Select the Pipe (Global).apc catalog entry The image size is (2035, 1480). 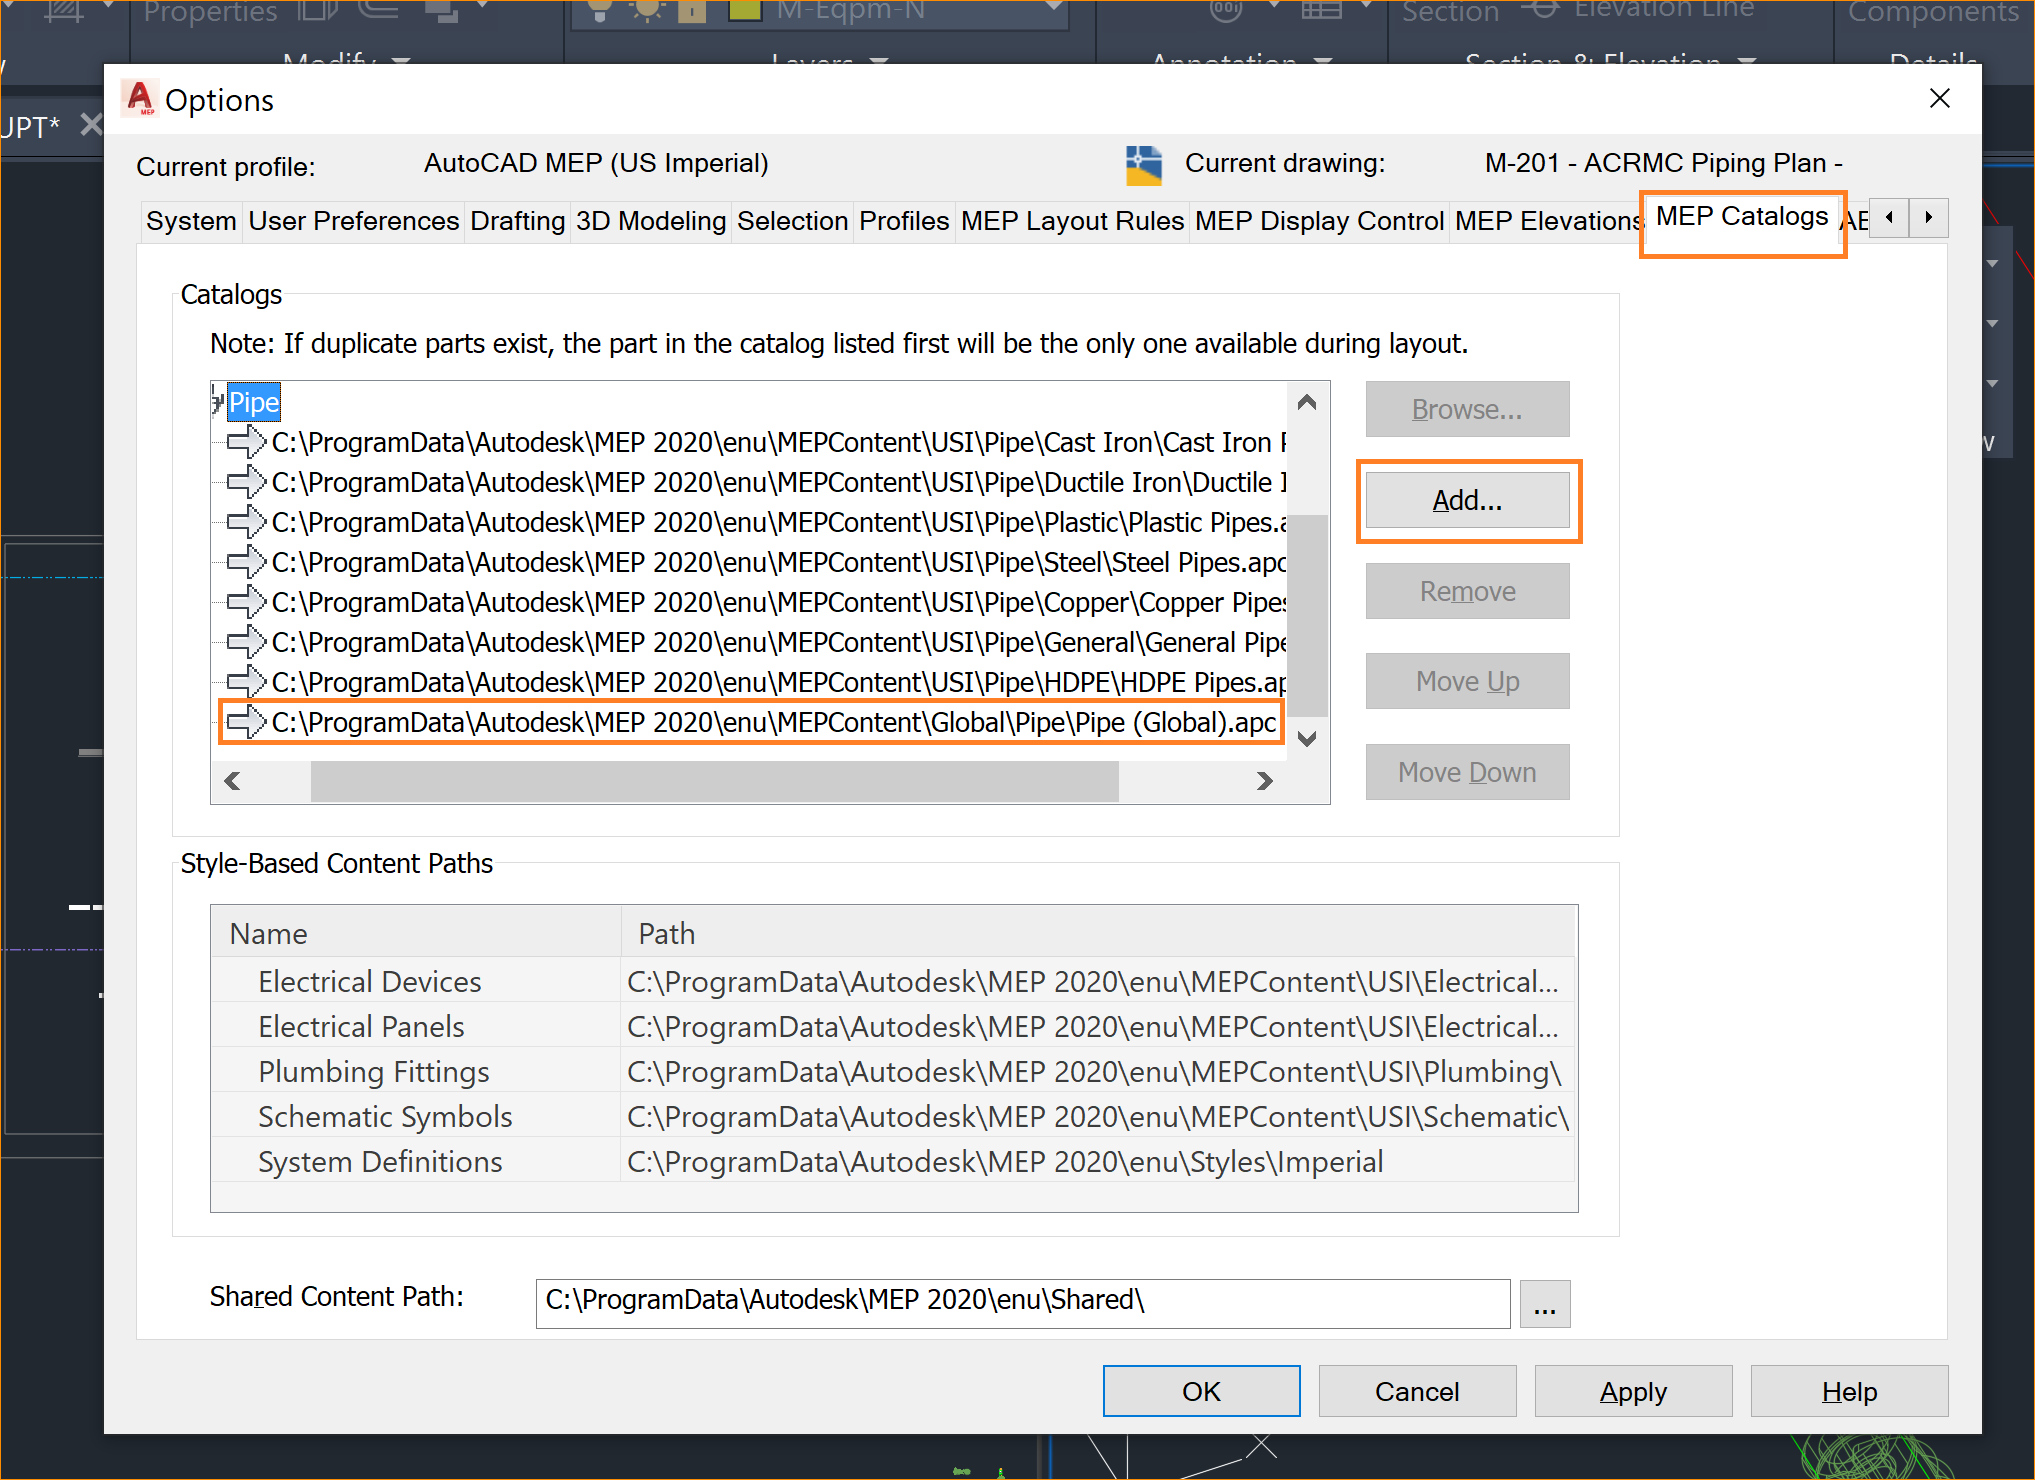pos(772,722)
